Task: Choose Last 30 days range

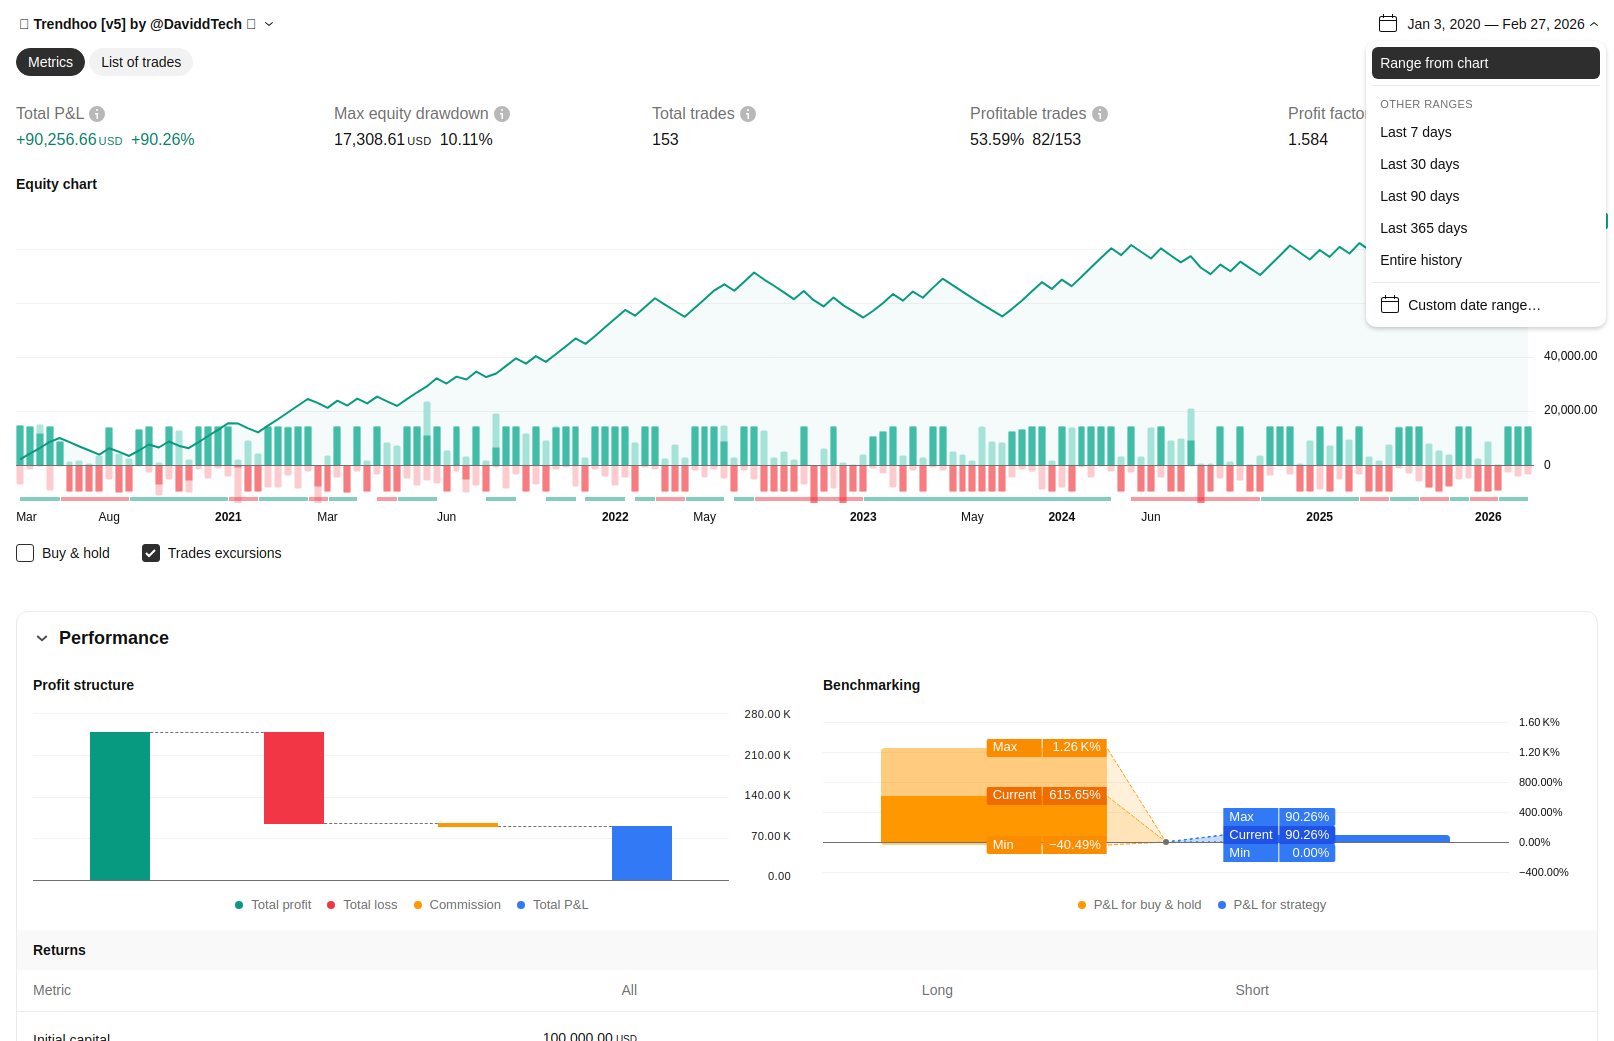Action: pyautogui.click(x=1419, y=164)
